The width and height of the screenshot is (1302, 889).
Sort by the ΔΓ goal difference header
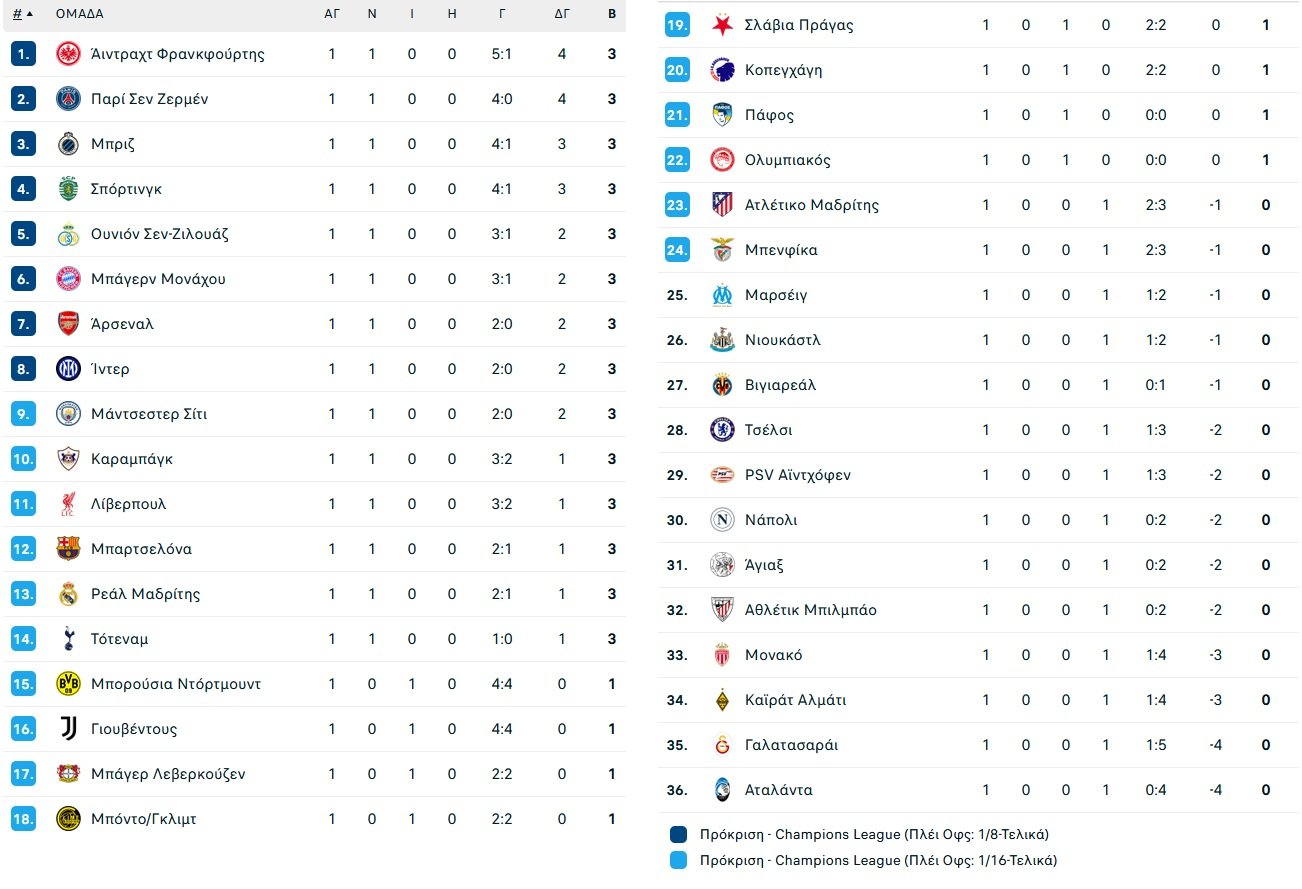pyautogui.click(x=562, y=14)
